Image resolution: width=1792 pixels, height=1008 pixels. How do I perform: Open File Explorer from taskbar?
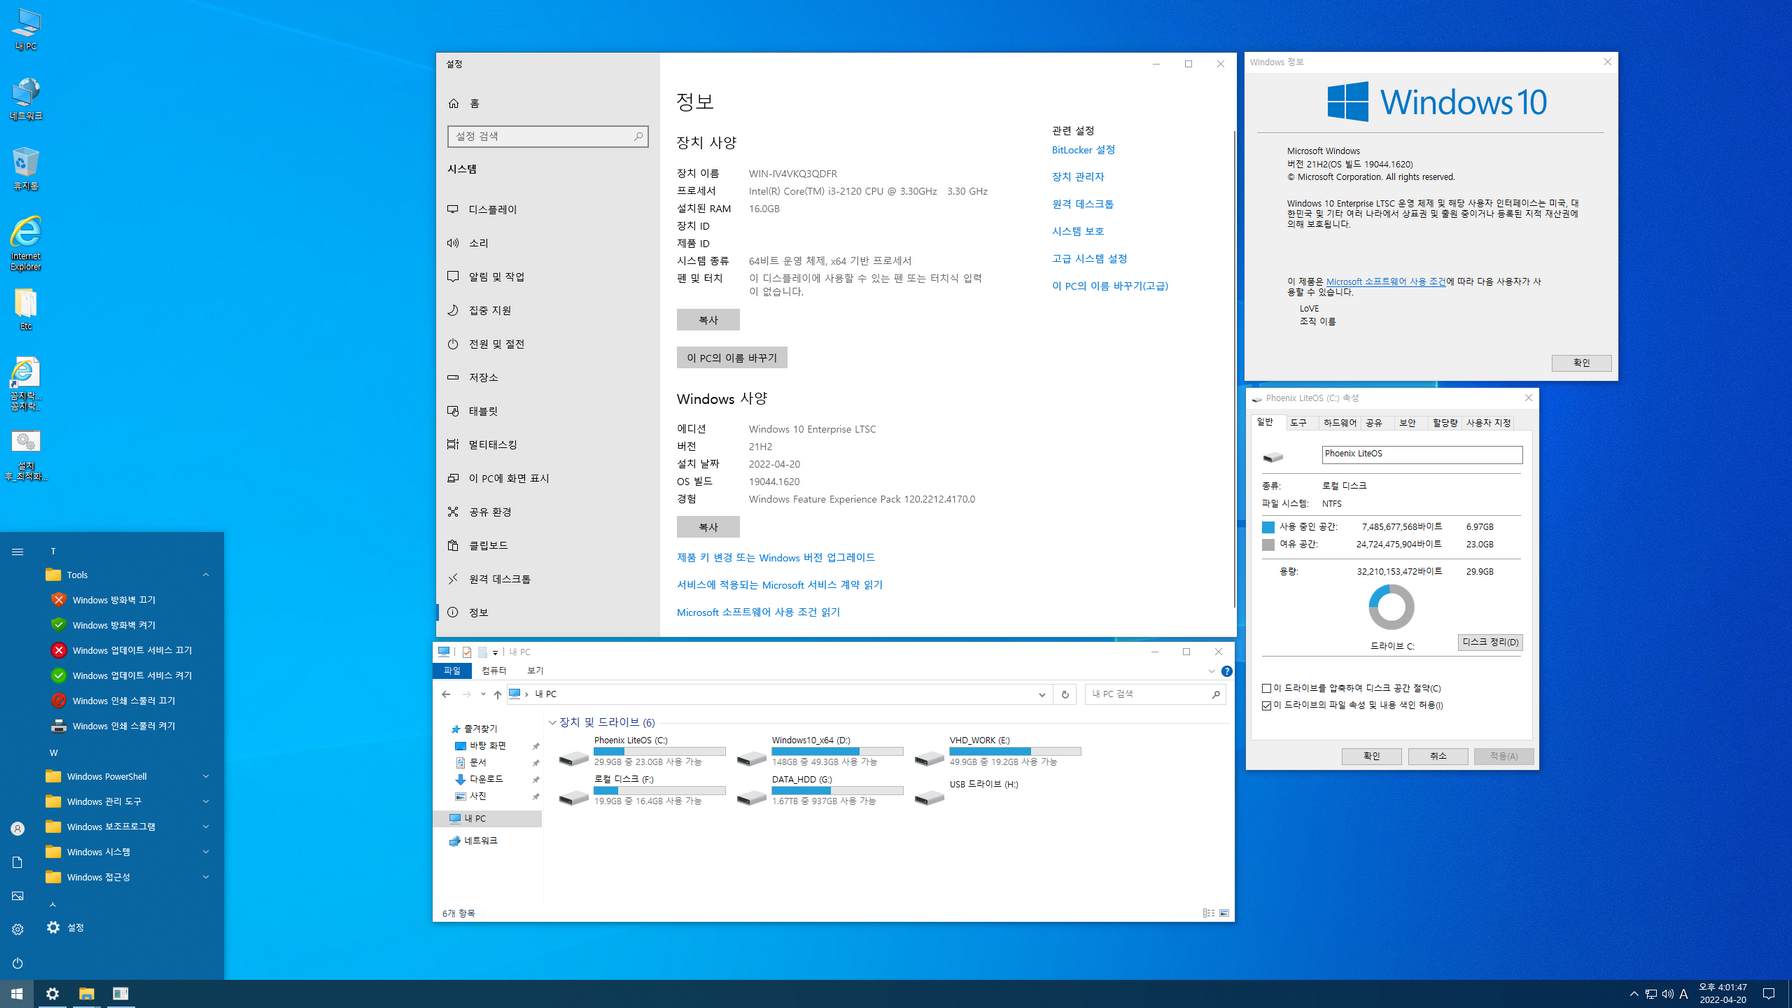(x=87, y=994)
